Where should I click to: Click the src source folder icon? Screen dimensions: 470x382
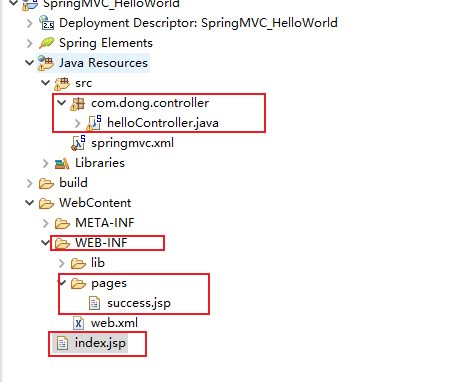pos(62,83)
